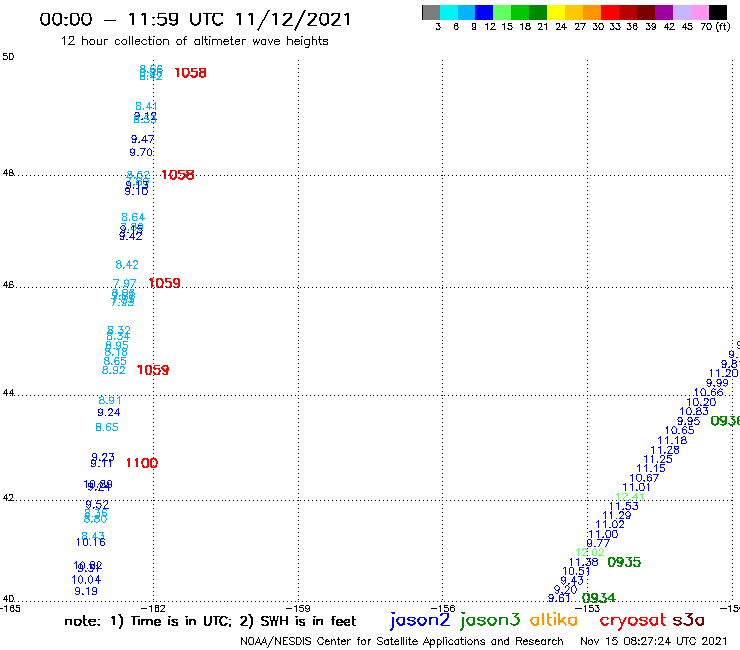Image resolution: width=740 pixels, height=650 pixels.
Task: Select the cyan swatch in the wave height legend
Action: click(x=449, y=12)
